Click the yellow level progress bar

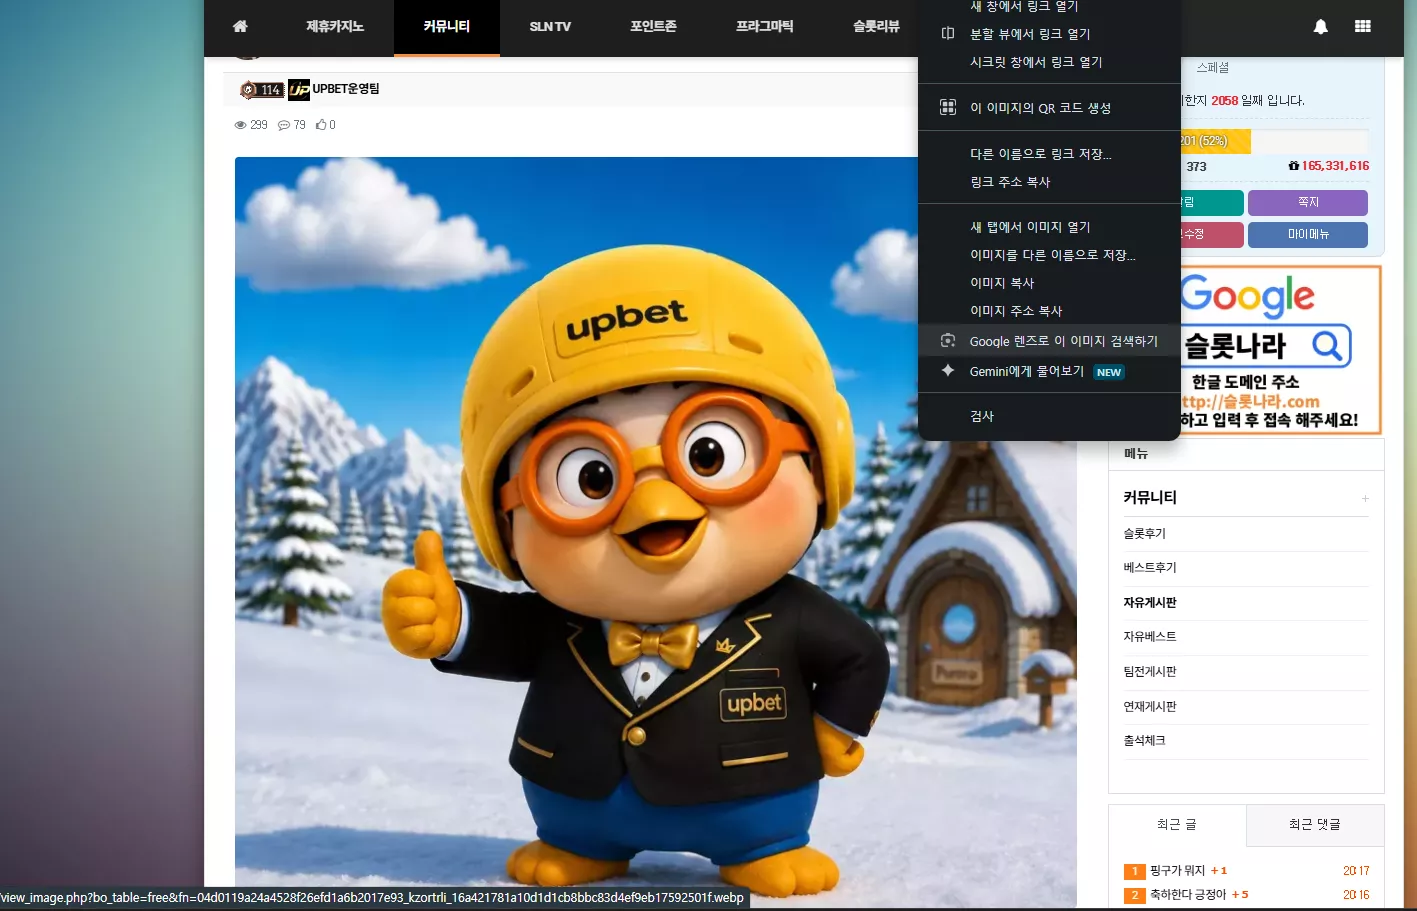tap(1215, 141)
